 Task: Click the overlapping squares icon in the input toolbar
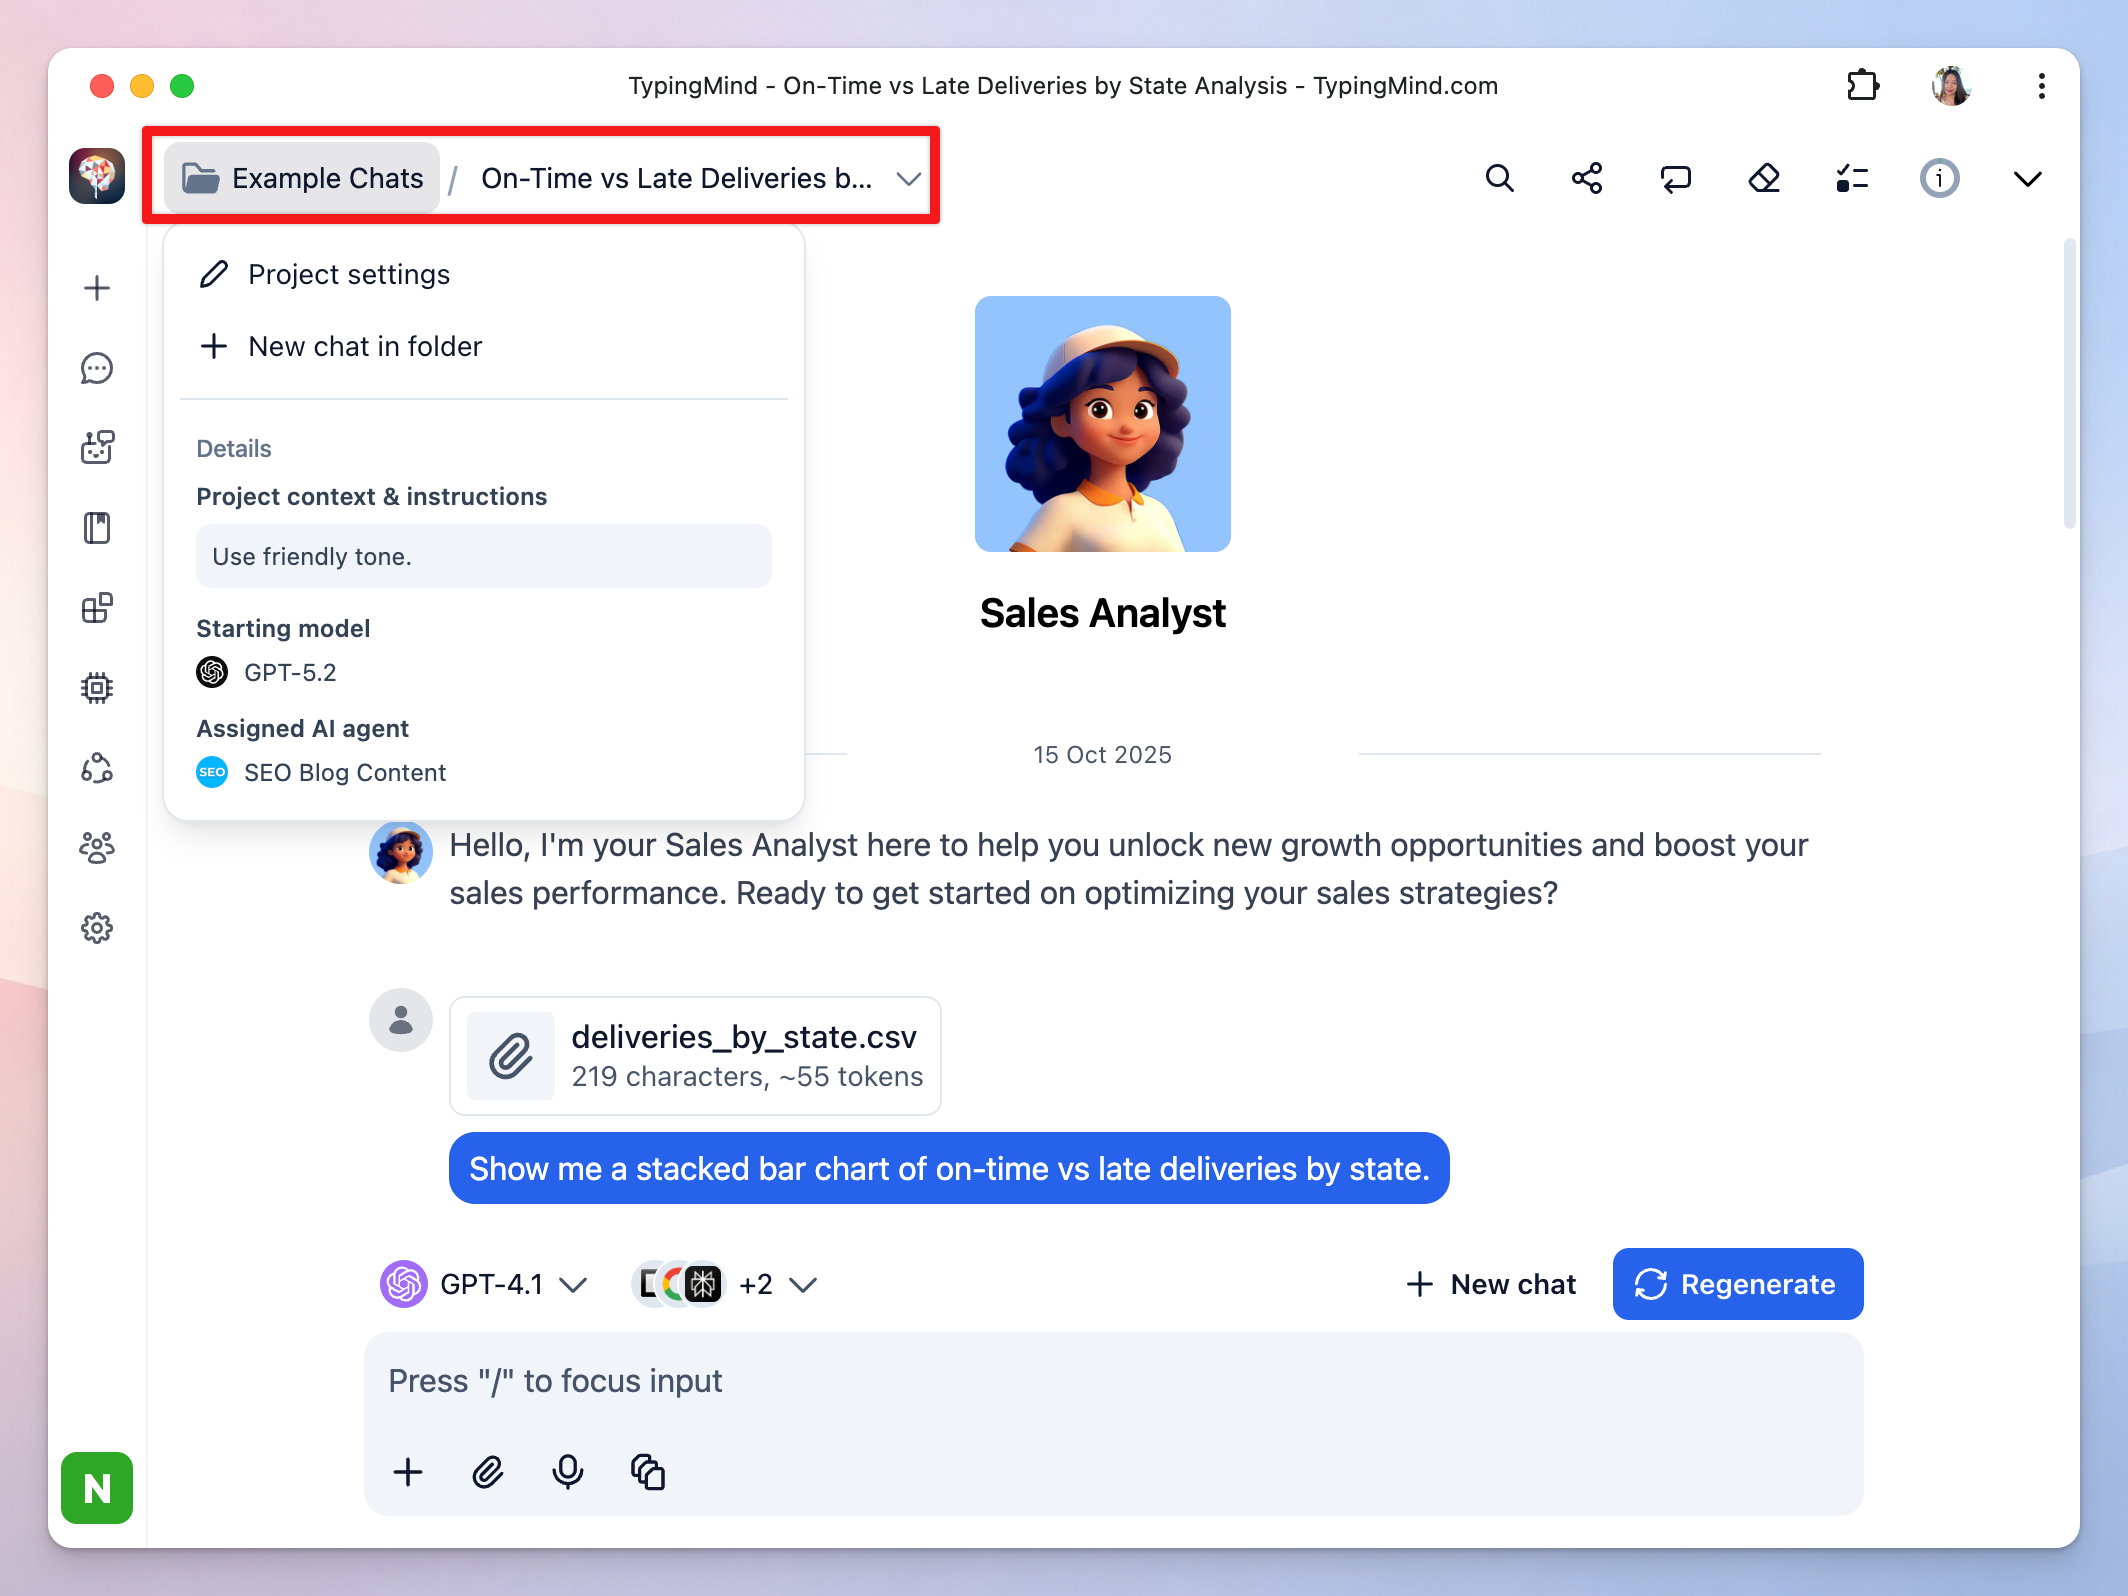point(648,1472)
